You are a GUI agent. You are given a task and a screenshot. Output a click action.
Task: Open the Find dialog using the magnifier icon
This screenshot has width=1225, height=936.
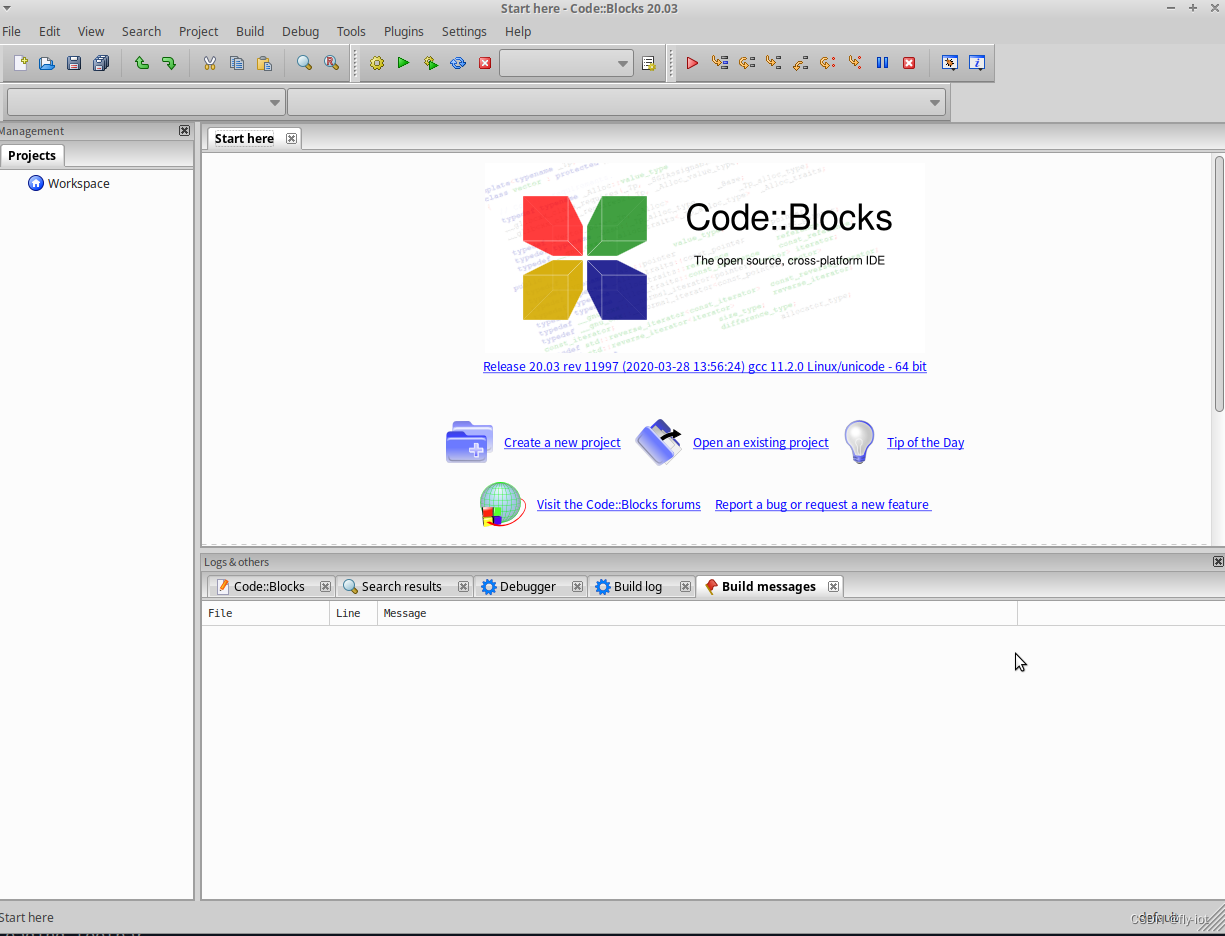coord(304,62)
